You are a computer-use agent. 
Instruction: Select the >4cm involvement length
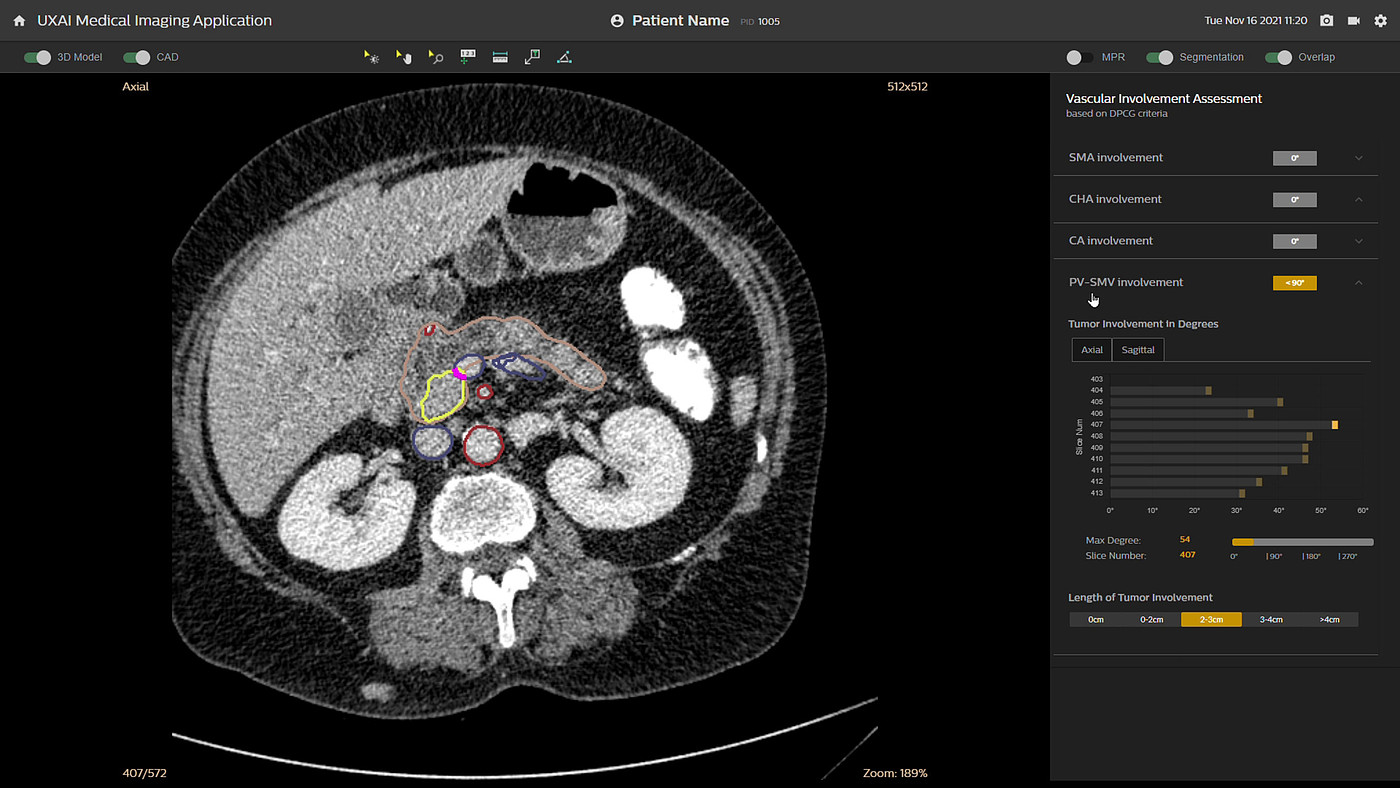point(1329,620)
